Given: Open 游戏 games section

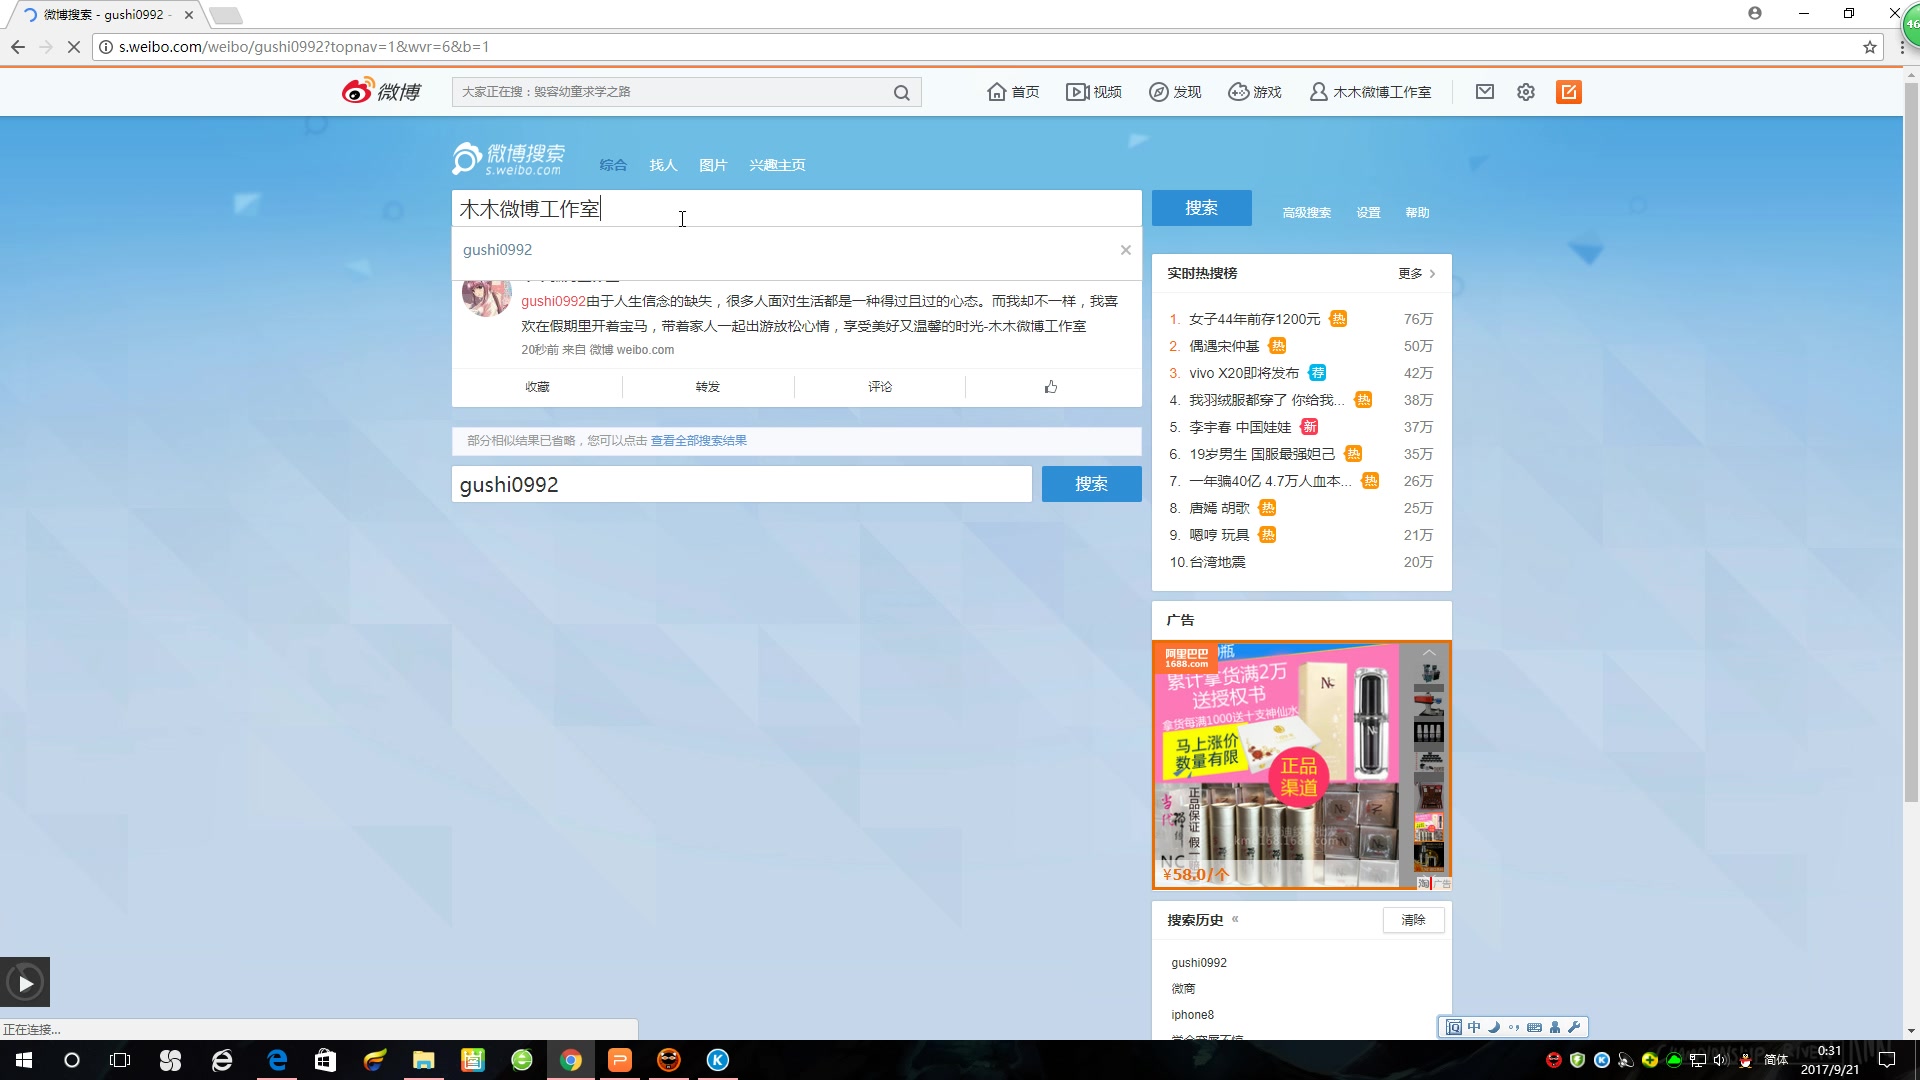Looking at the screenshot, I should click(x=1255, y=92).
